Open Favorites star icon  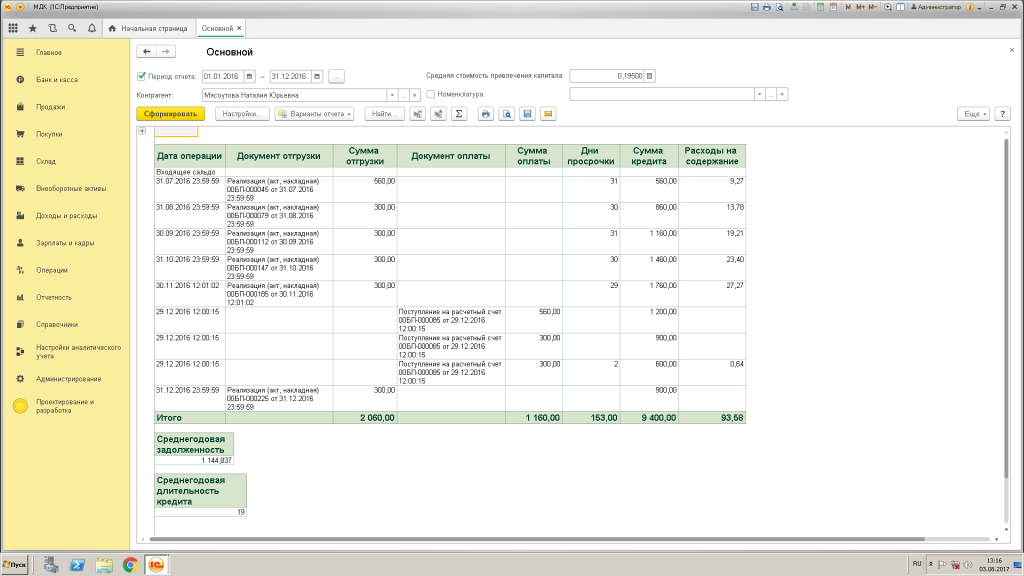point(33,28)
